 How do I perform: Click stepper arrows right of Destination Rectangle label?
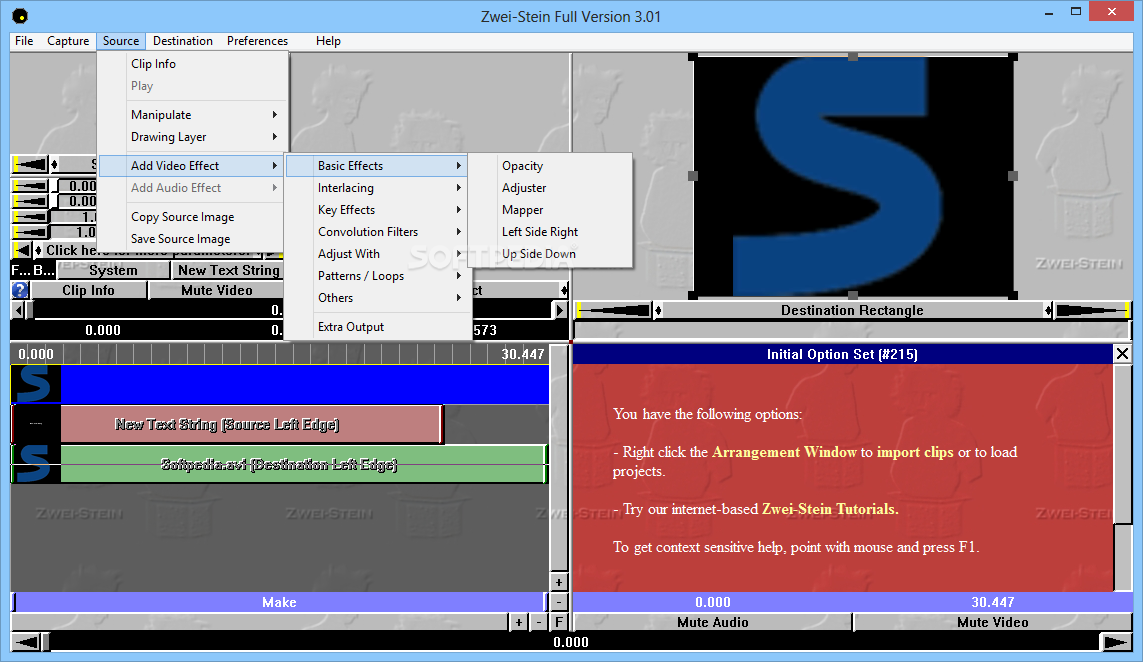click(x=1048, y=311)
